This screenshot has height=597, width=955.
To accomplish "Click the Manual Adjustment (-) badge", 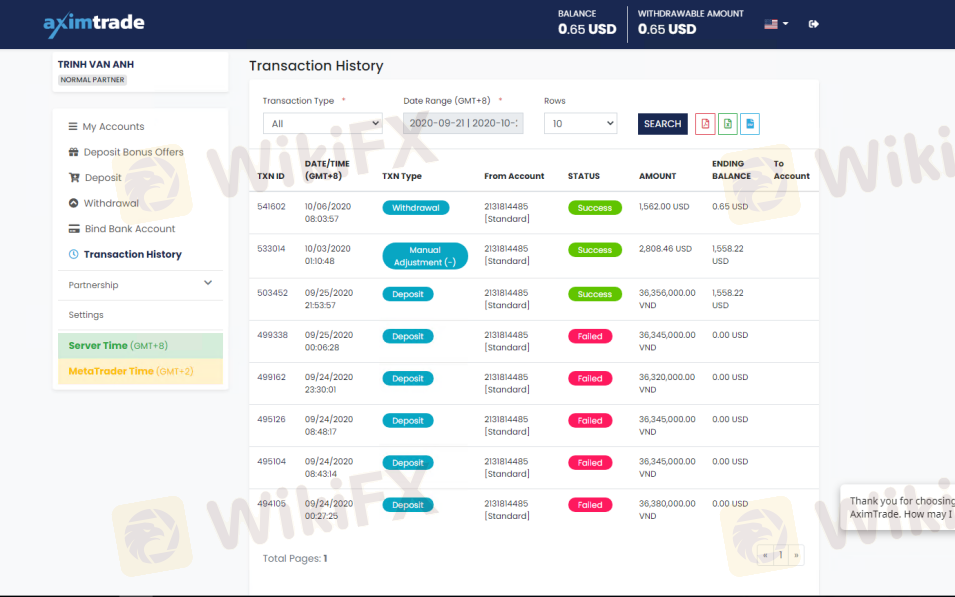I will (425, 256).
